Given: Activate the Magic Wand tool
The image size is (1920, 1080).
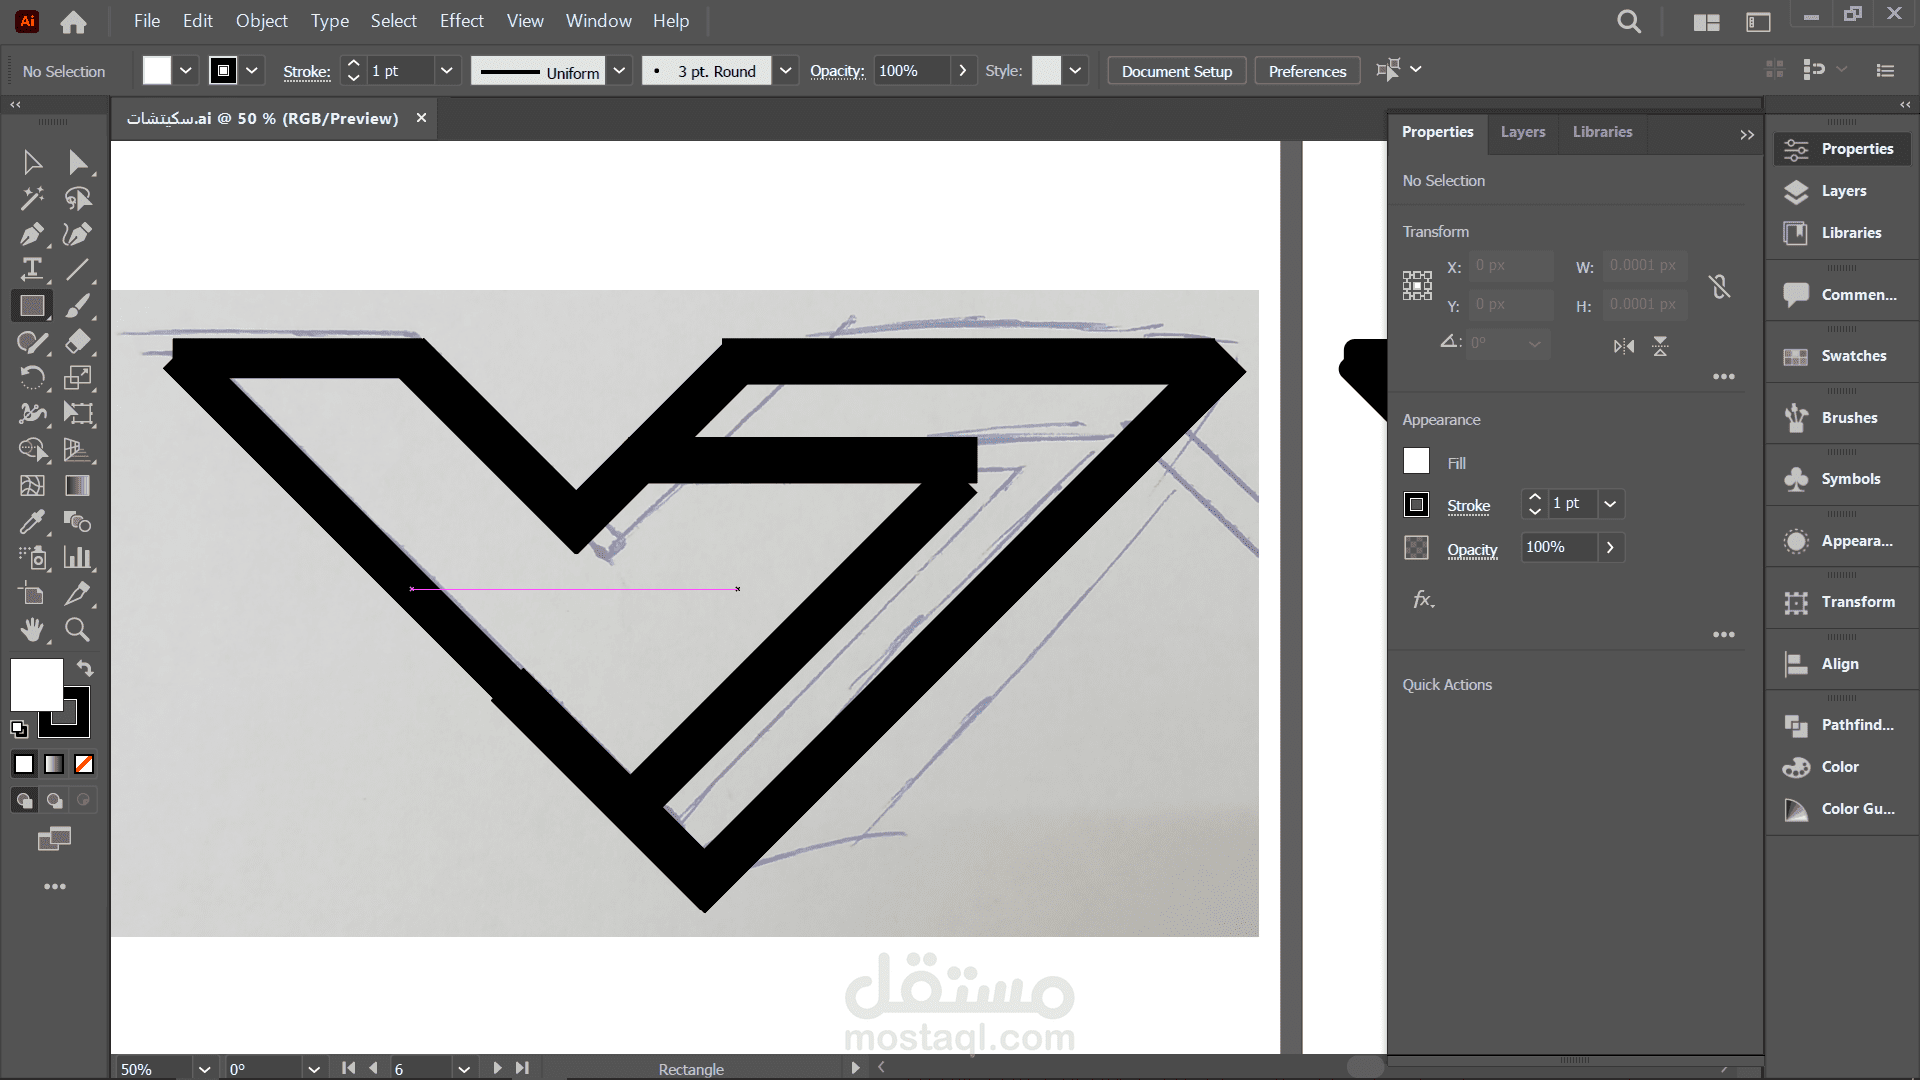Looking at the screenshot, I should (31, 198).
